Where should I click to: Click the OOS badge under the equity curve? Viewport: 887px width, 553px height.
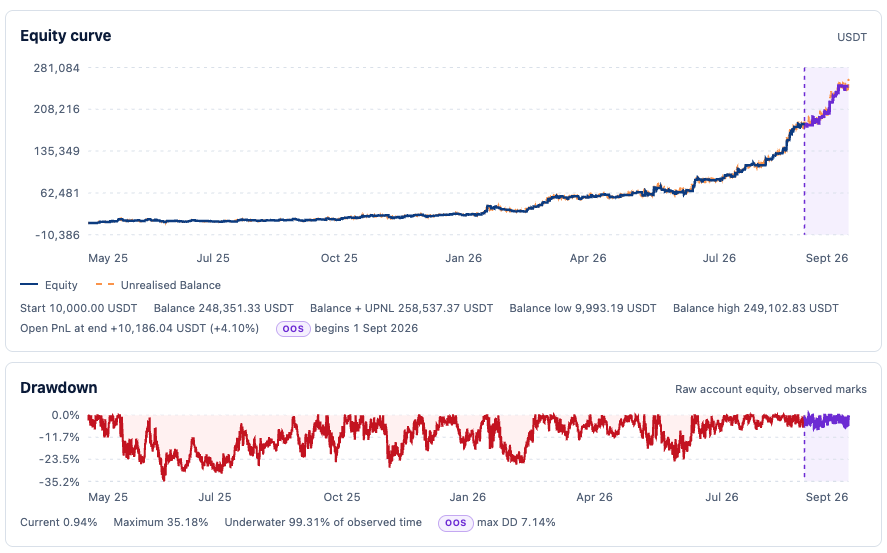(293, 329)
